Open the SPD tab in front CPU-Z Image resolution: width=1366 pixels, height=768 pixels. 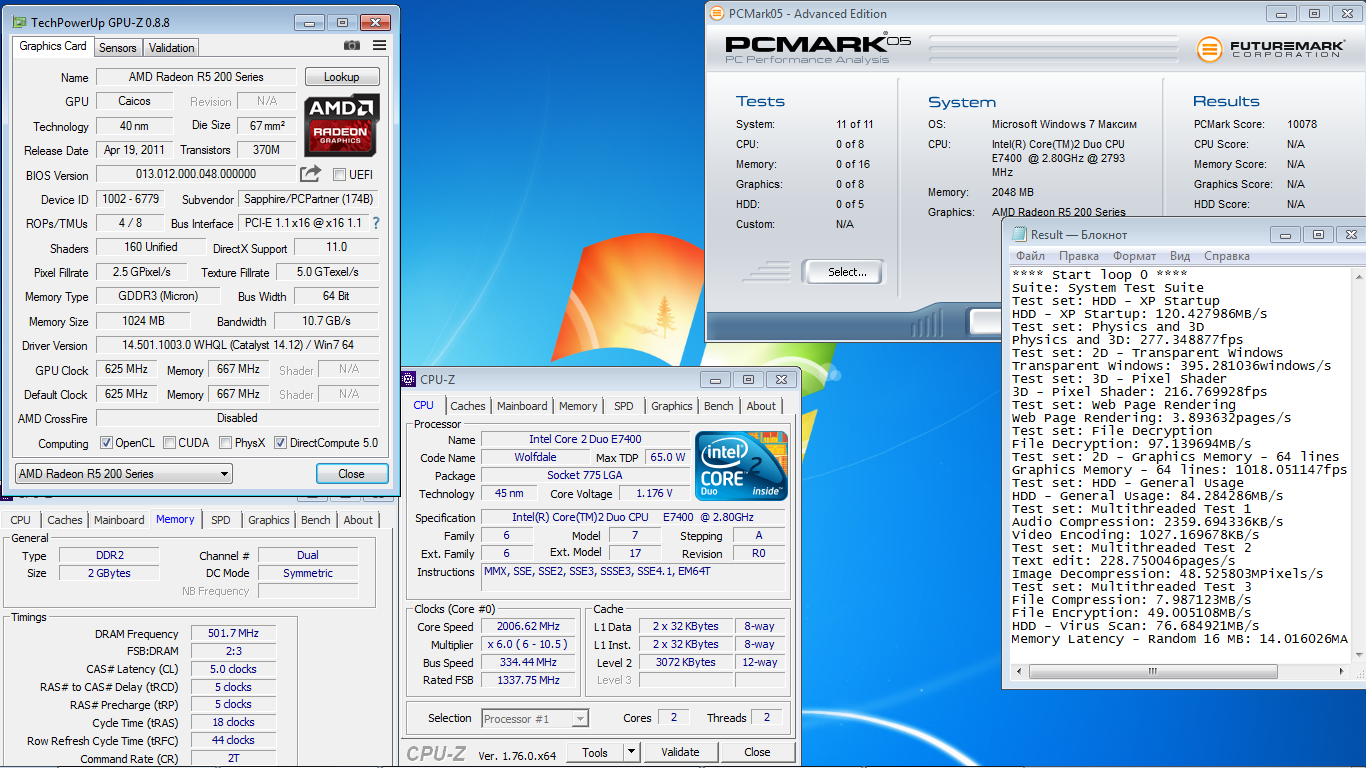(x=624, y=406)
